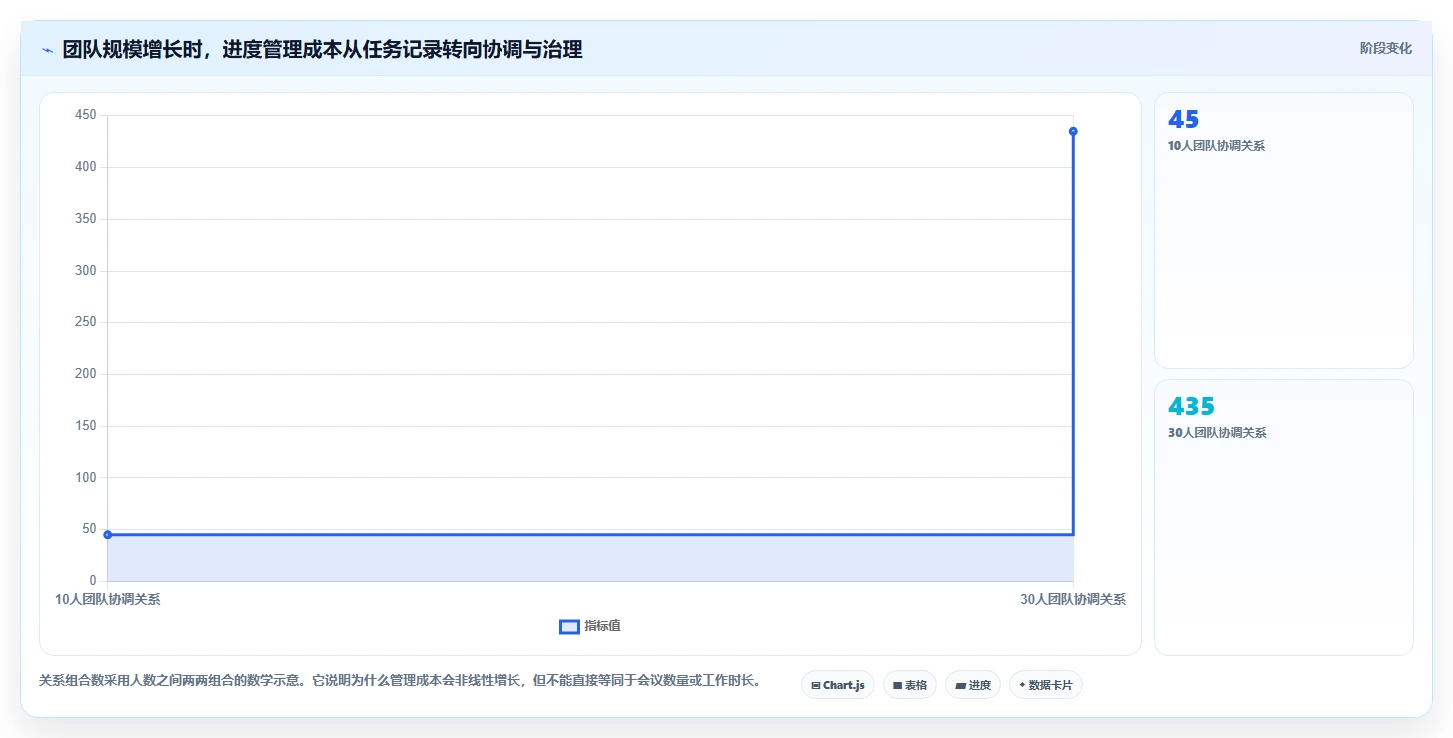
Task: Select the 数据卡片 tag chip
Action: (x=1046, y=685)
